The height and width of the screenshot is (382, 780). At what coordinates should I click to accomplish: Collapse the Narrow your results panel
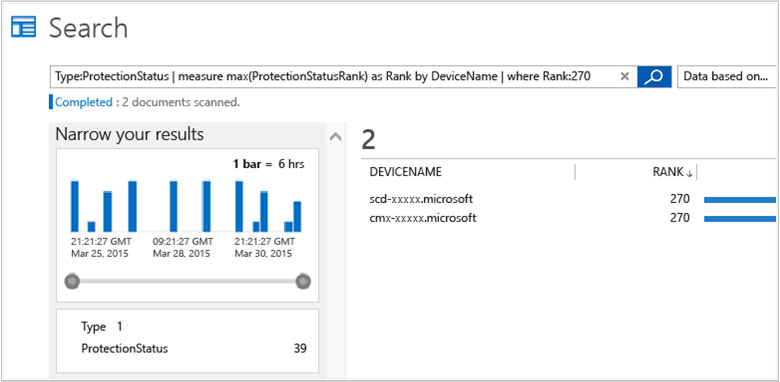[x=336, y=136]
